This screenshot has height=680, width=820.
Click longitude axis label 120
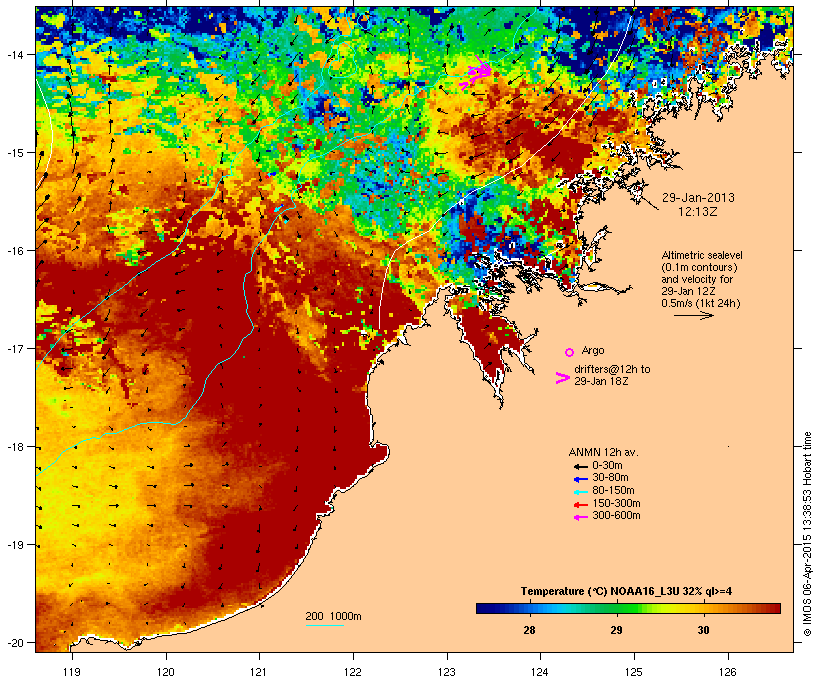pyautogui.click(x=166, y=672)
